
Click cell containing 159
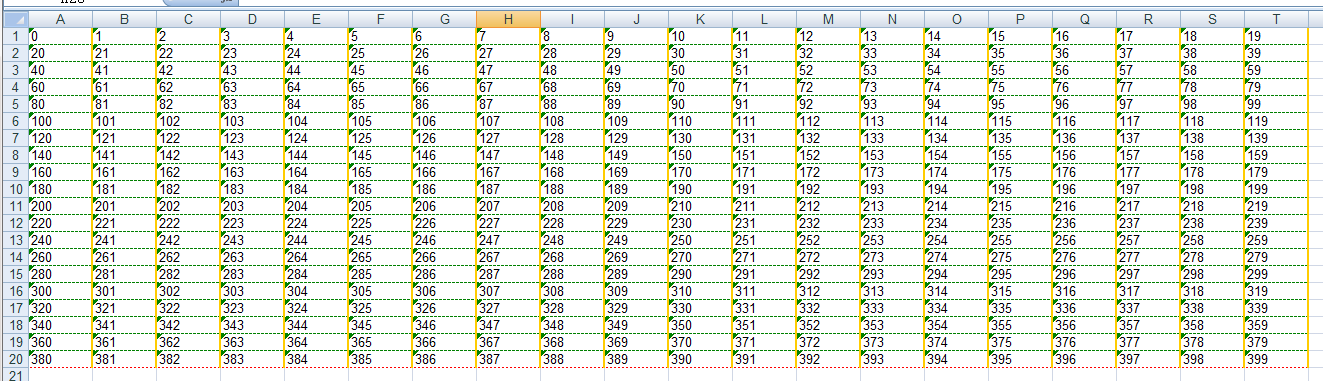pyautogui.click(x=1276, y=155)
